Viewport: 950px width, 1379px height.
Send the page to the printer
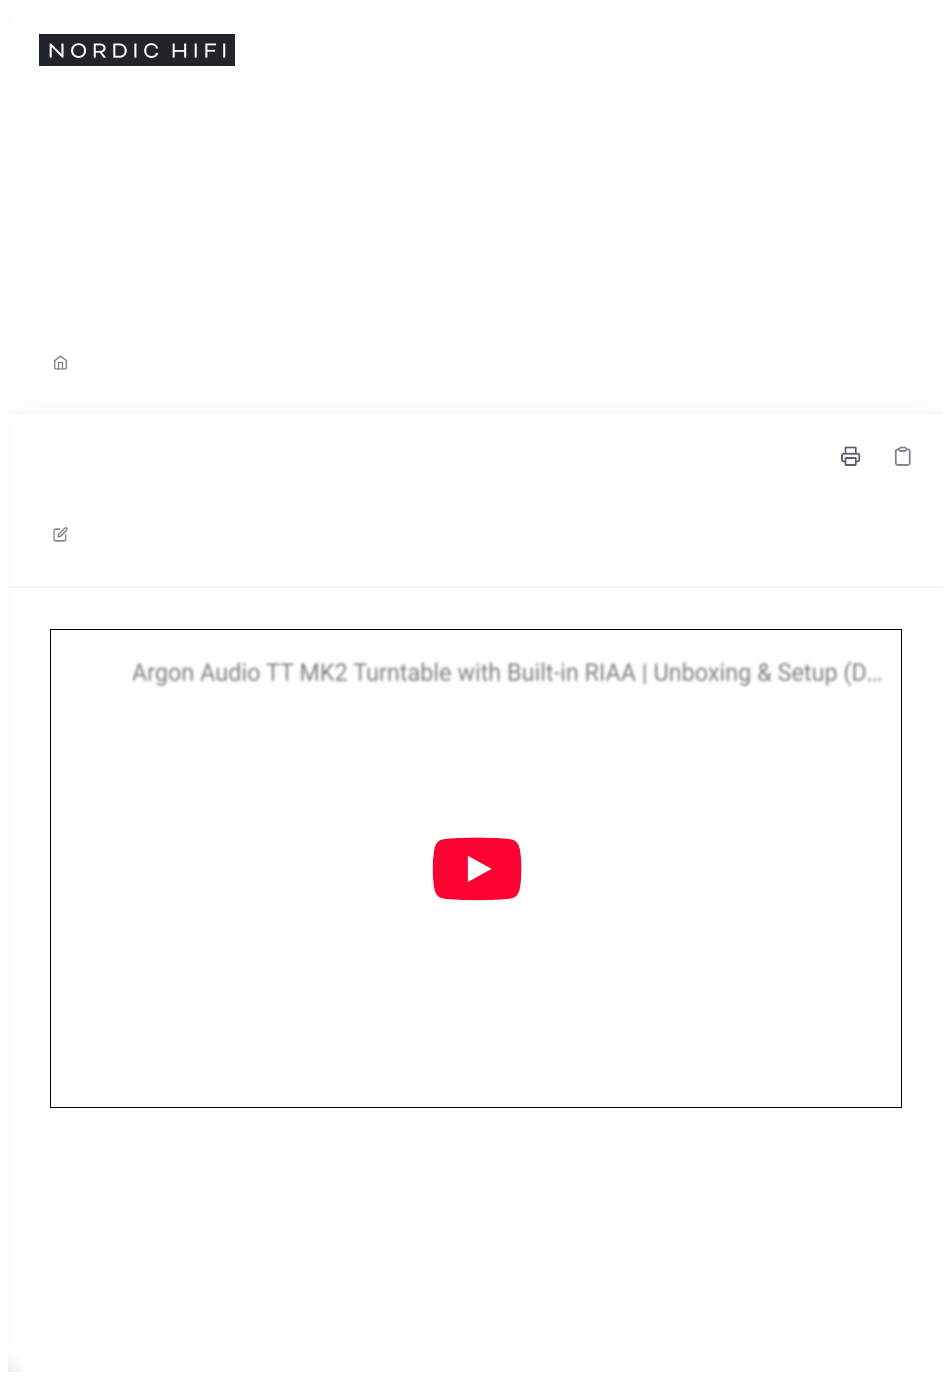pos(850,457)
